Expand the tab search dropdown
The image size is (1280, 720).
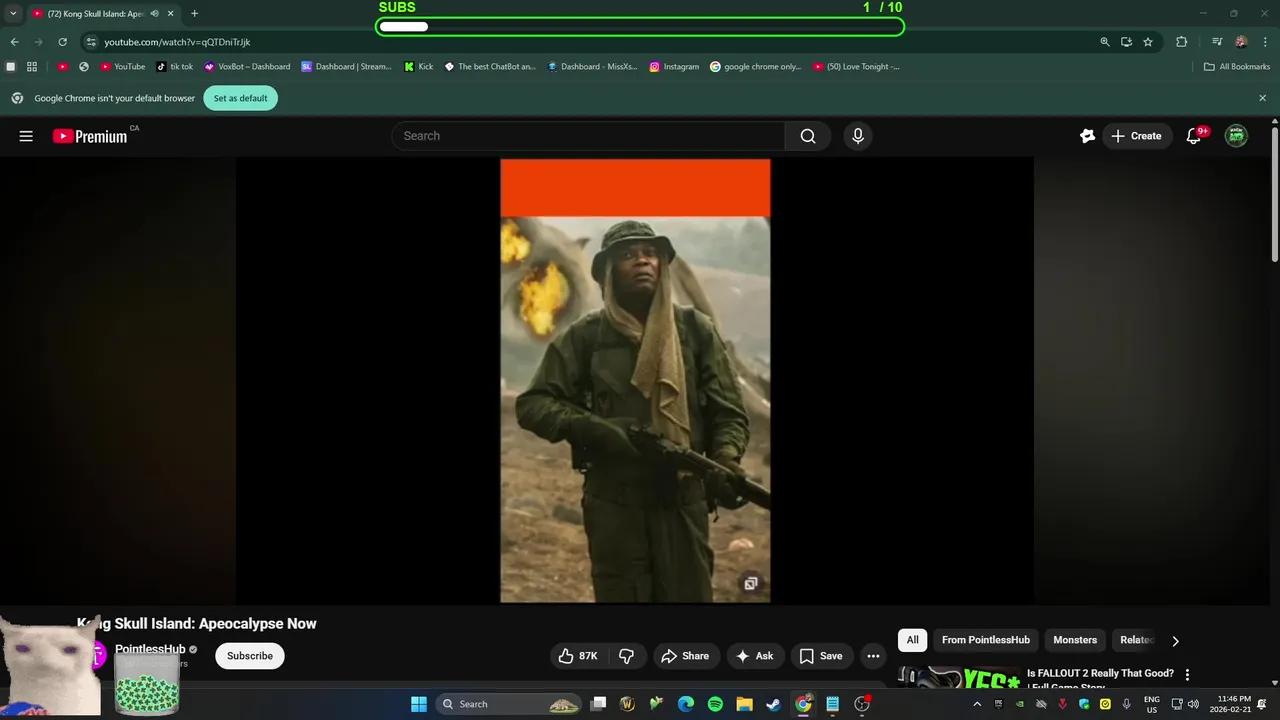[x=13, y=14]
